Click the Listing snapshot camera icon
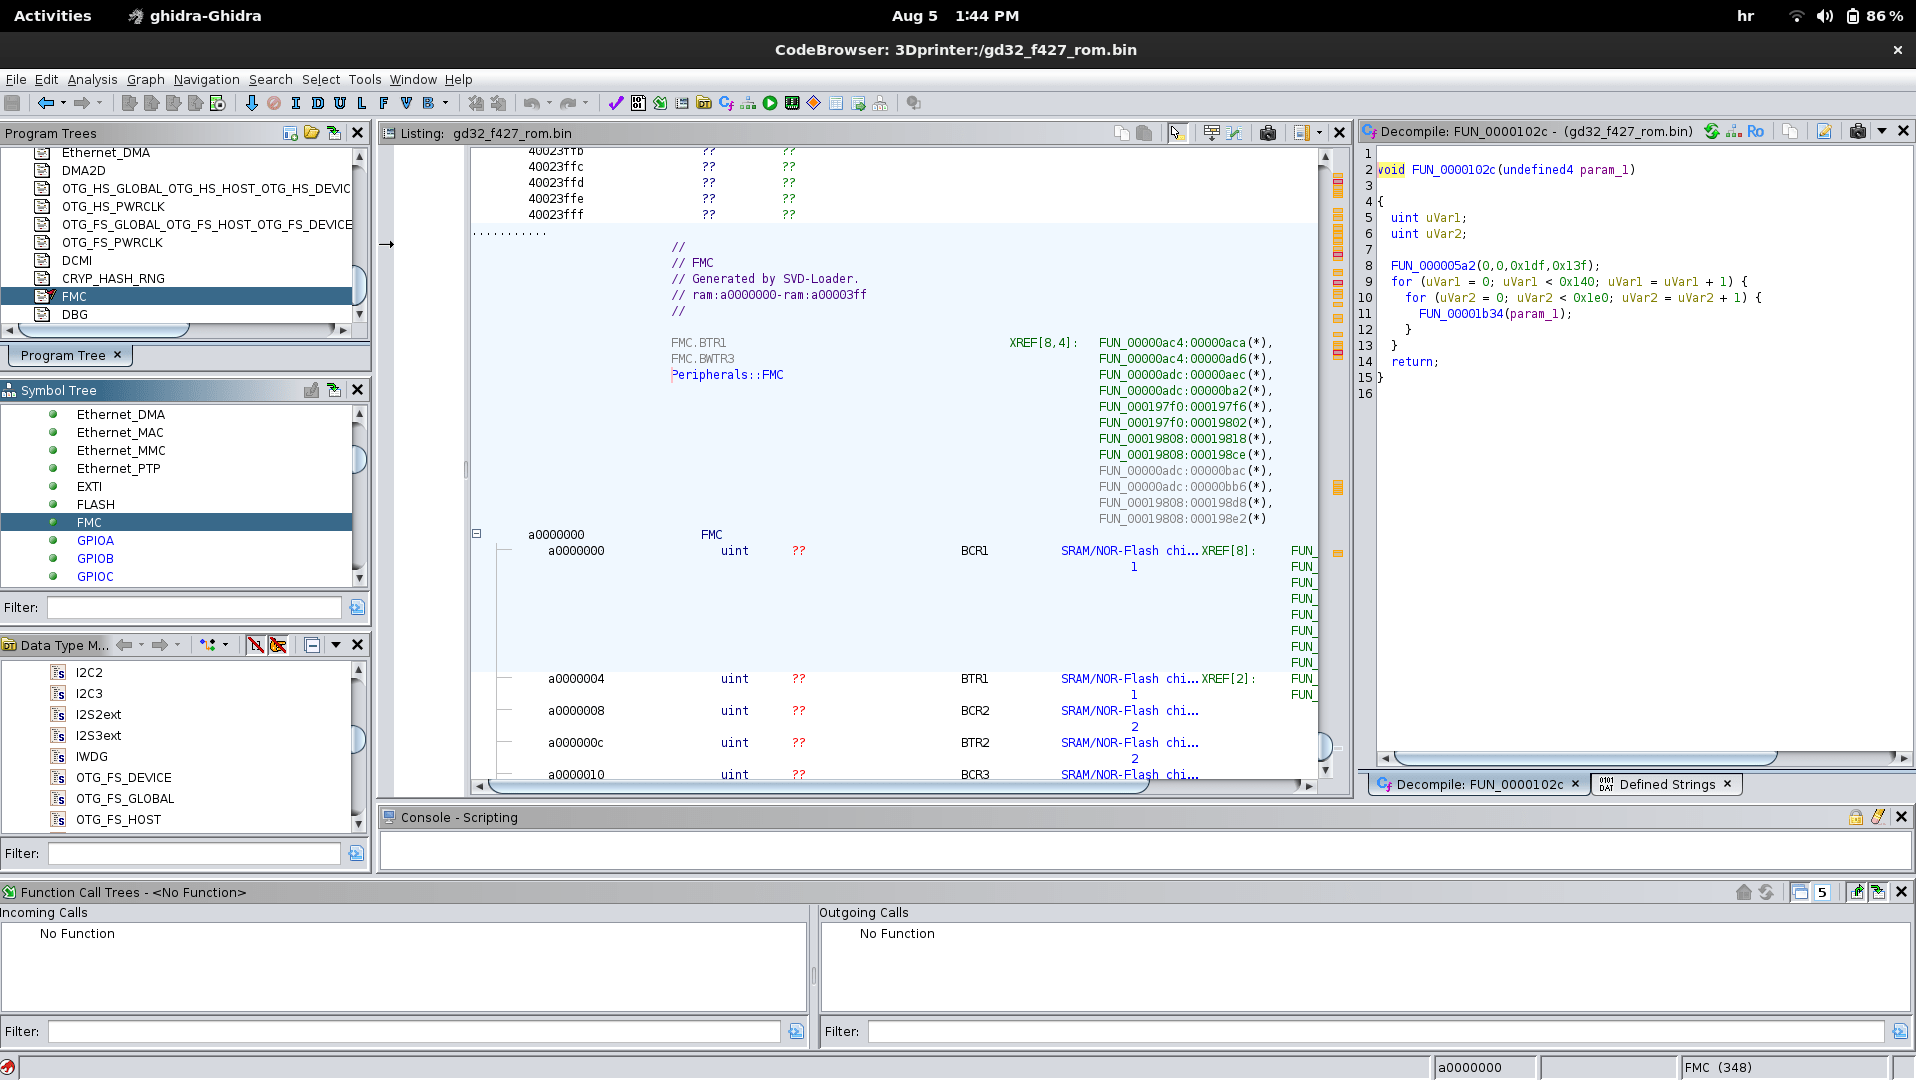This screenshot has height=1080, width=1916. click(x=1268, y=133)
